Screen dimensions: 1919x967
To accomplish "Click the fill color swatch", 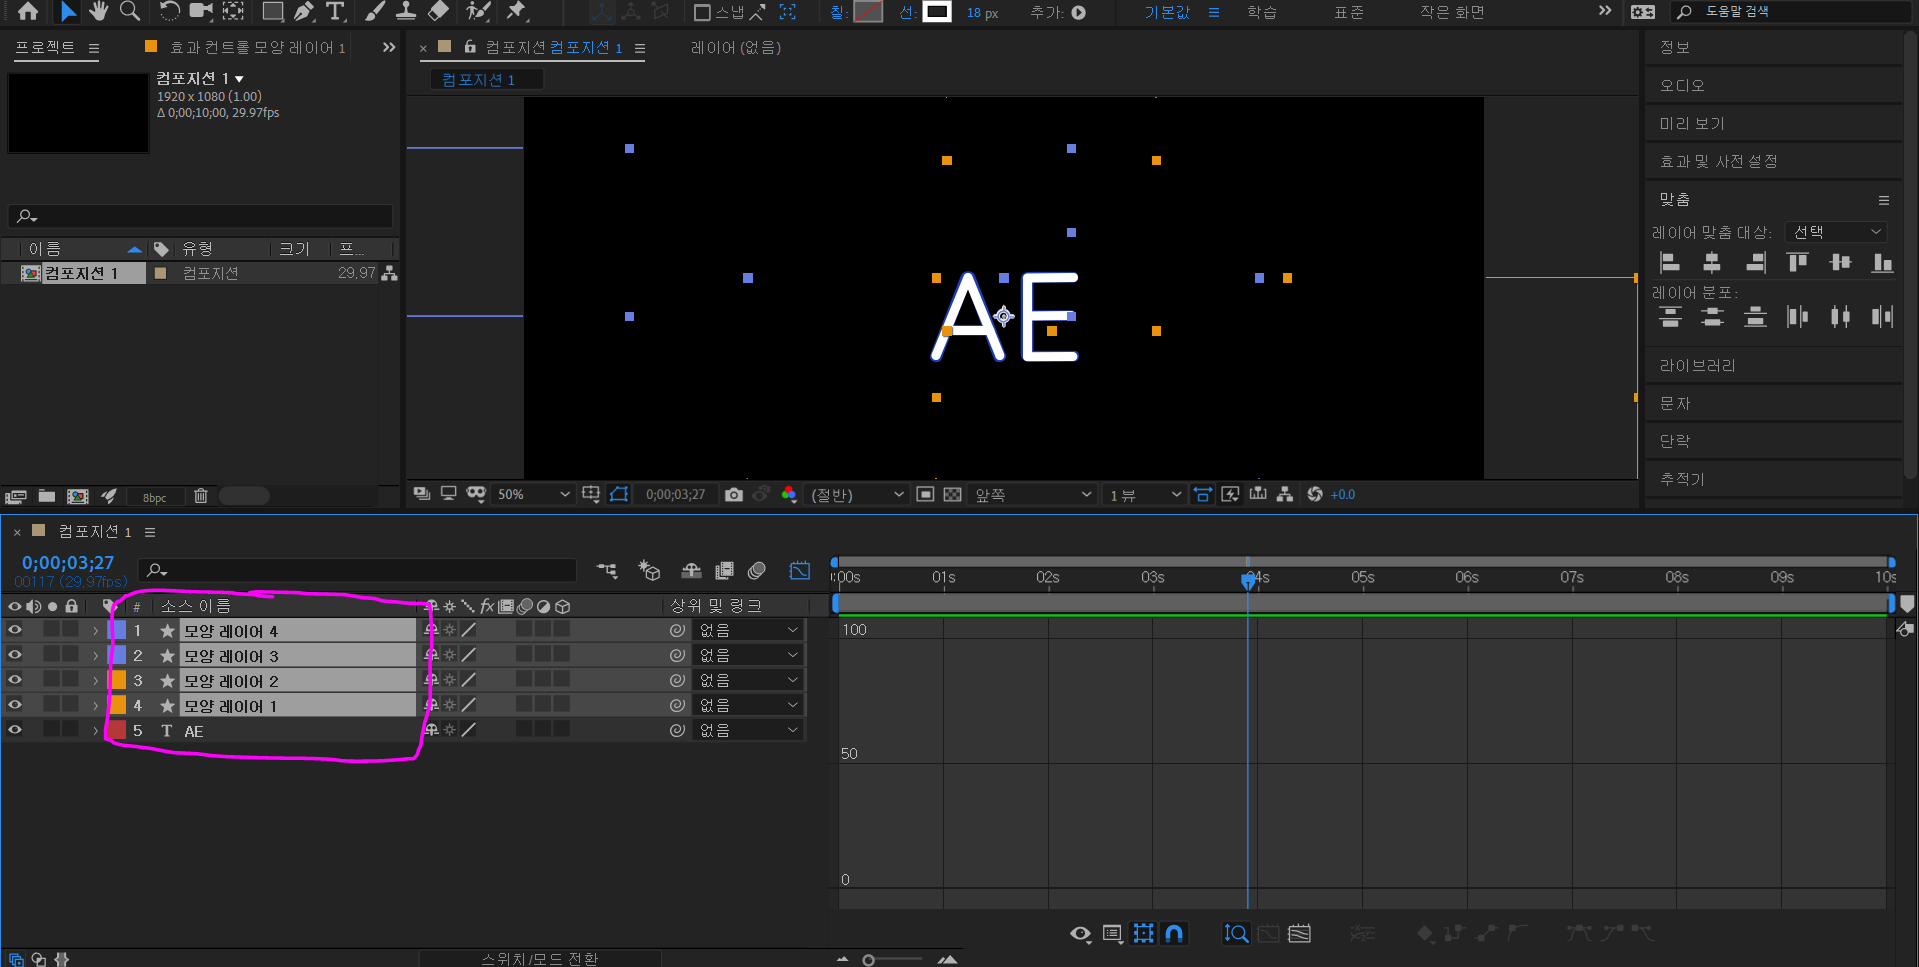I will (x=868, y=12).
